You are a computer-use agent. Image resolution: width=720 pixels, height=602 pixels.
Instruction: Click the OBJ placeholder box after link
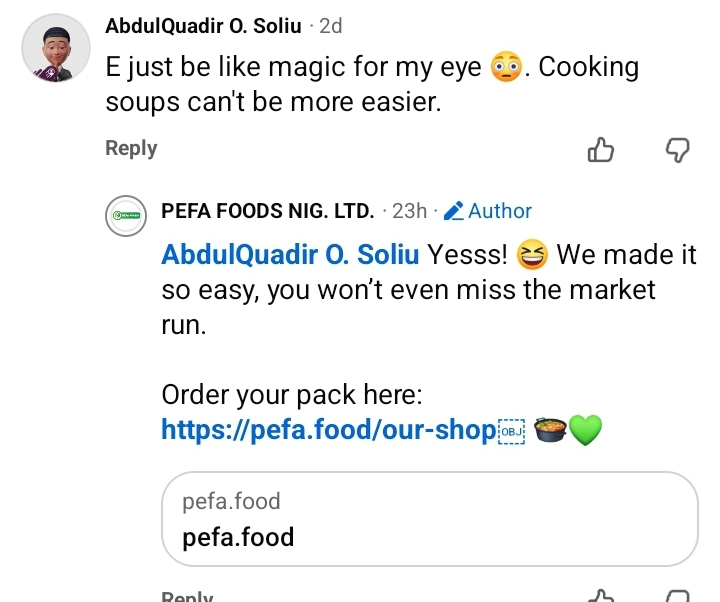(x=511, y=431)
